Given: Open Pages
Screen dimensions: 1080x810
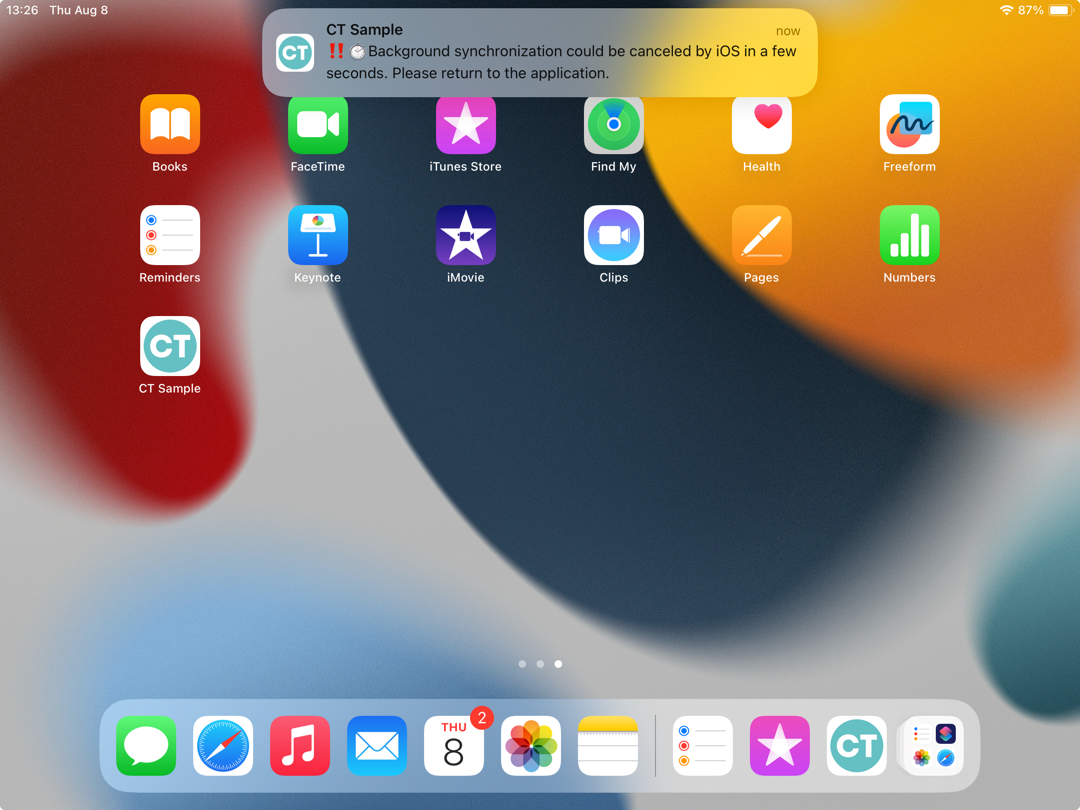Looking at the screenshot, I should pyautogui.click(x=762, y=235).
